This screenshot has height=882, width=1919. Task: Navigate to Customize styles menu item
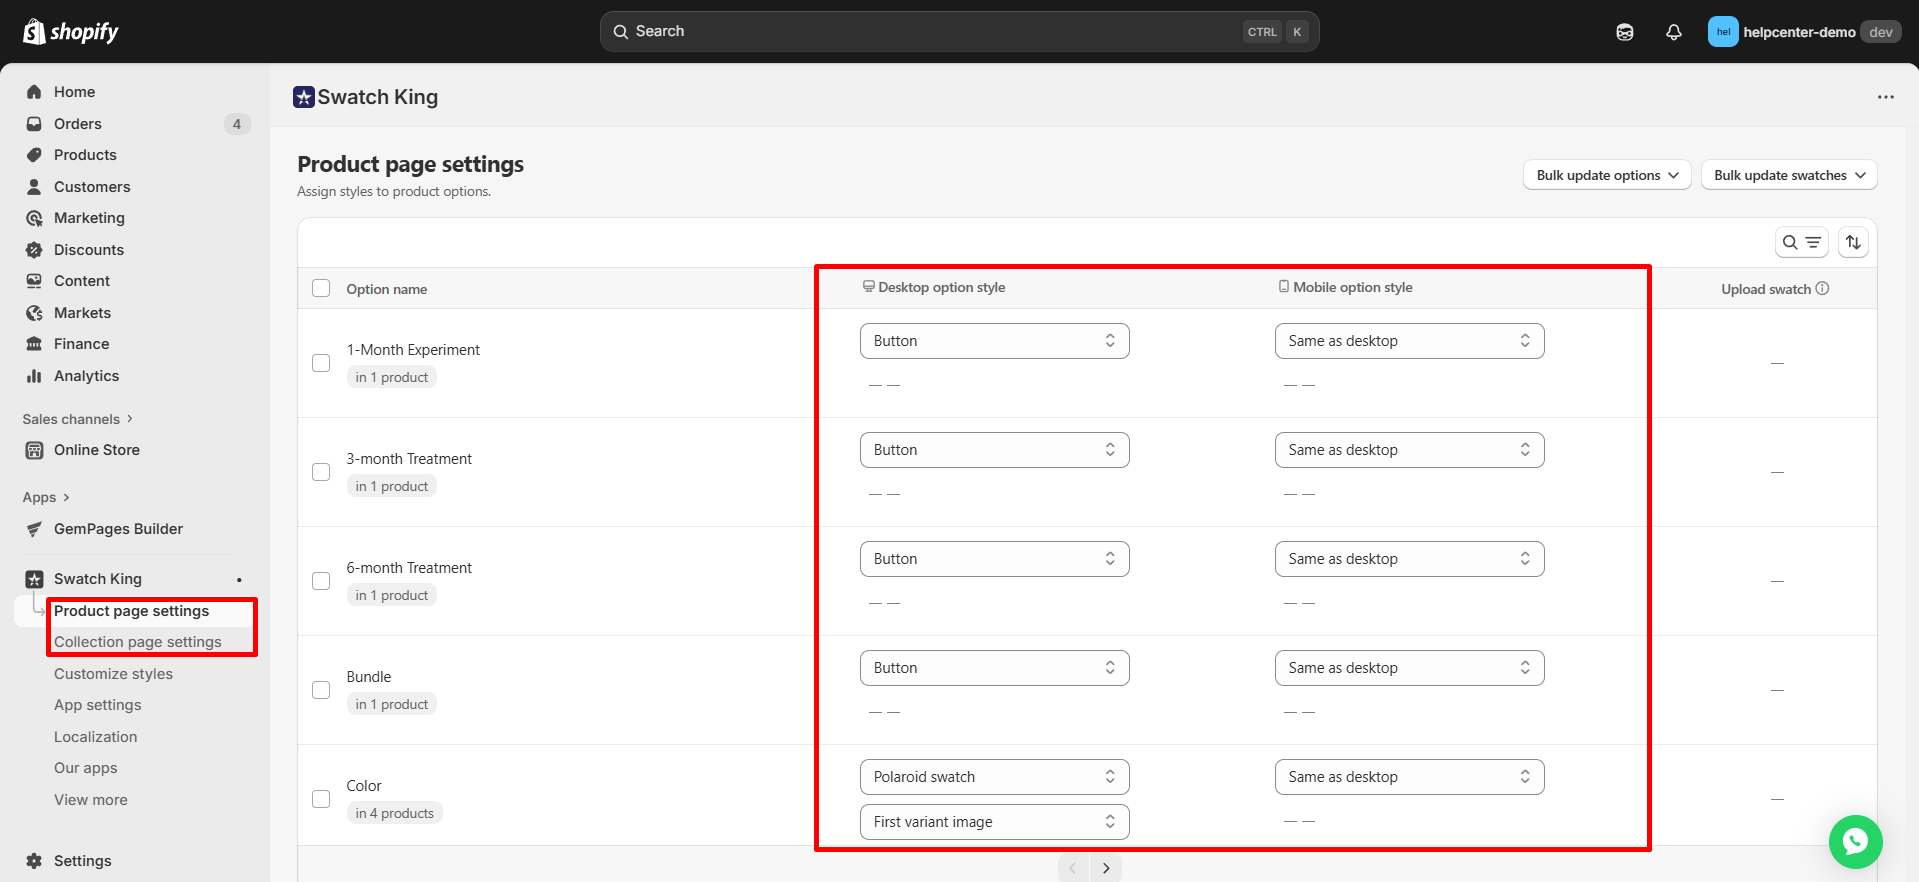coord(113,674)
